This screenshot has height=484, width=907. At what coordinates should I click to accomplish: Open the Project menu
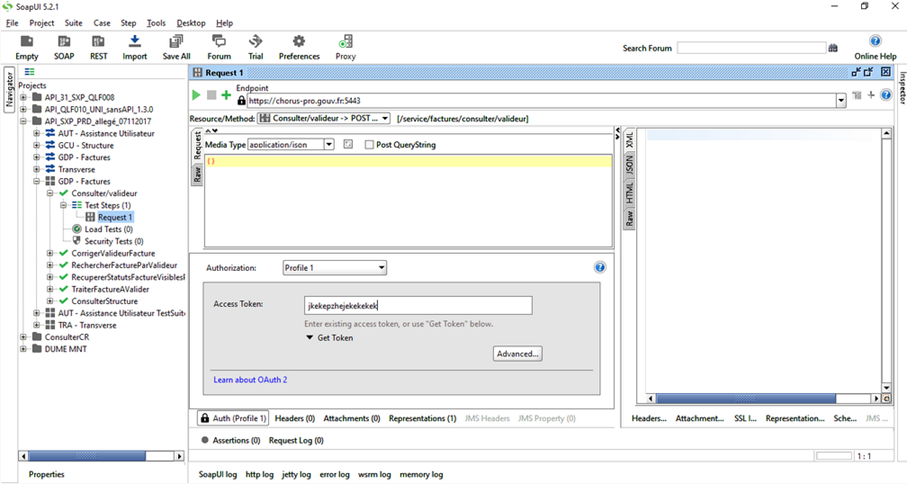pyautogui.click(x=42, y=23)
